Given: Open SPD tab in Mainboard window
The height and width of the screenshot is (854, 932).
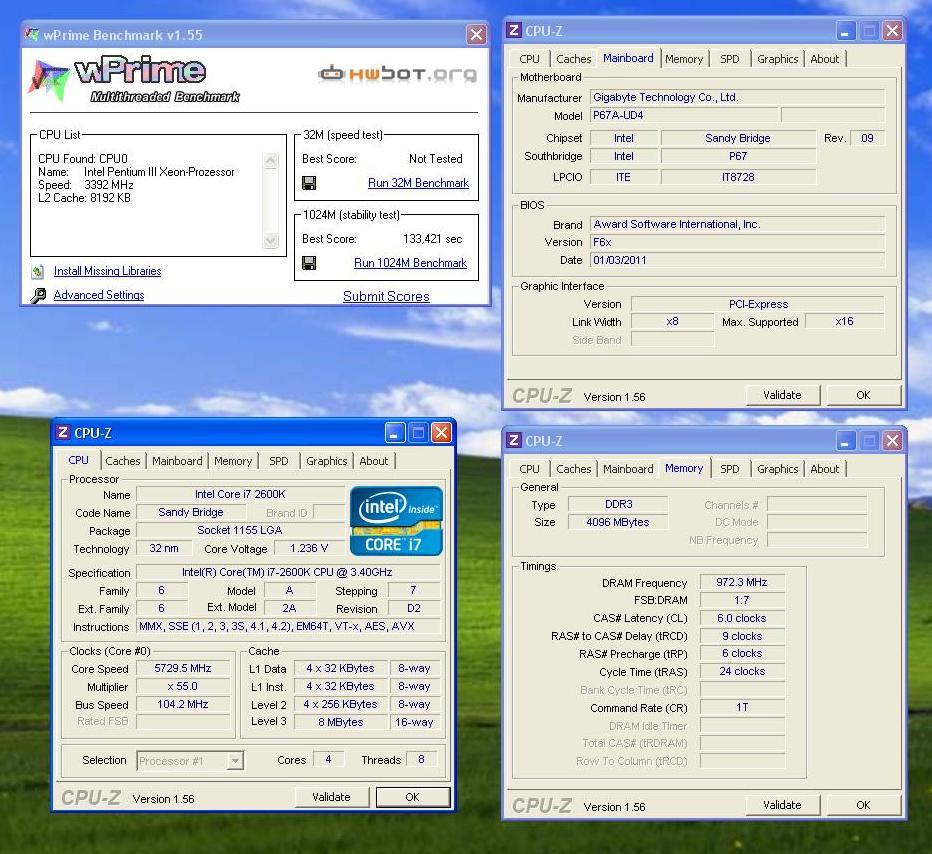Looking at the screenshot, I should click(x=729, y=59).
